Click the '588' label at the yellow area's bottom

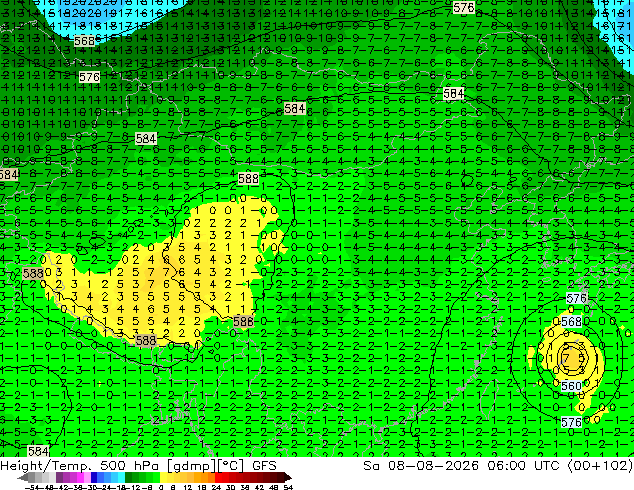(x=146, y=340)
